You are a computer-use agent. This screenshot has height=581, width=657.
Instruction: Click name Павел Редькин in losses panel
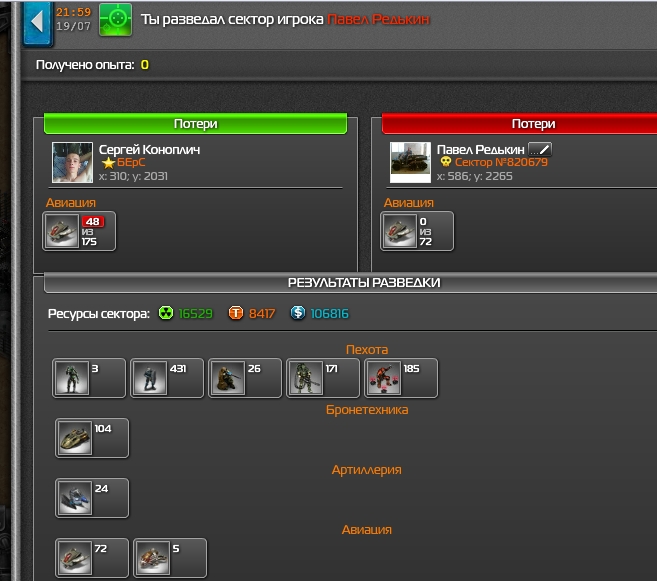pyautogui.click(x=480, y=150)
